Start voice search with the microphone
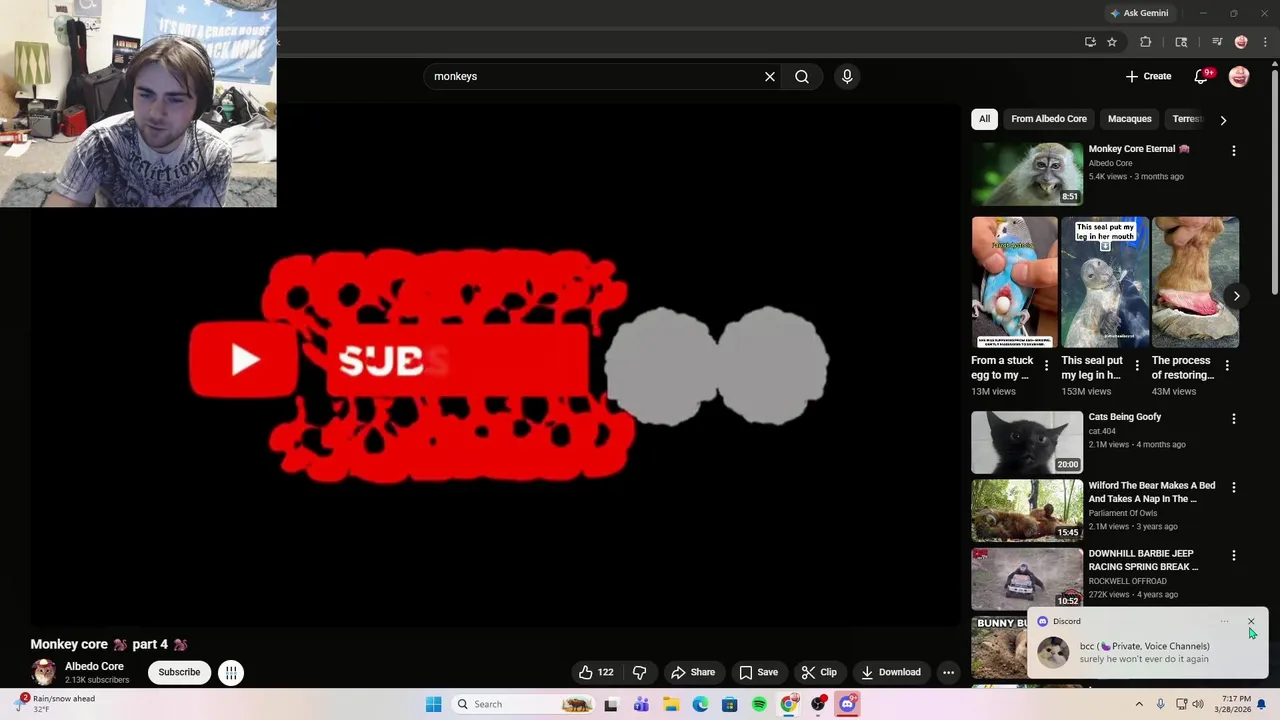The height and width of the screenshot is (720, 1280). (847, 76)
